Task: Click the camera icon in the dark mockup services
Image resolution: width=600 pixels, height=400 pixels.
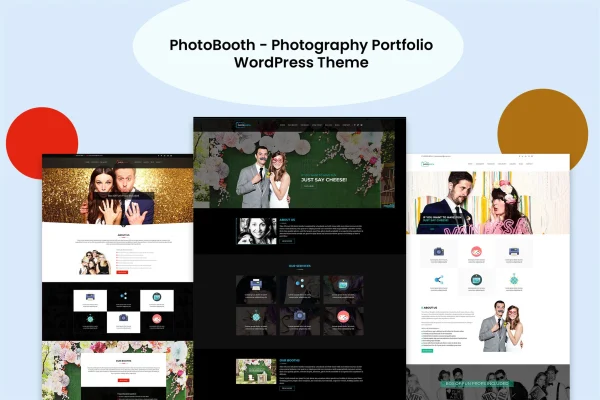Action: click(x=300, y=315)
